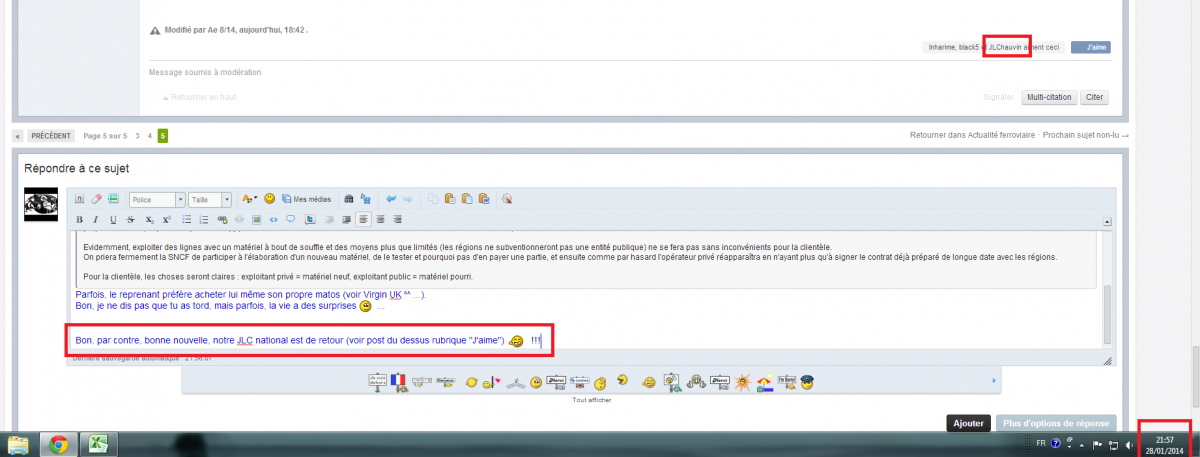
Task: Toggle the Multi-citation button on the post
Action: click(x=1048, y=97)
